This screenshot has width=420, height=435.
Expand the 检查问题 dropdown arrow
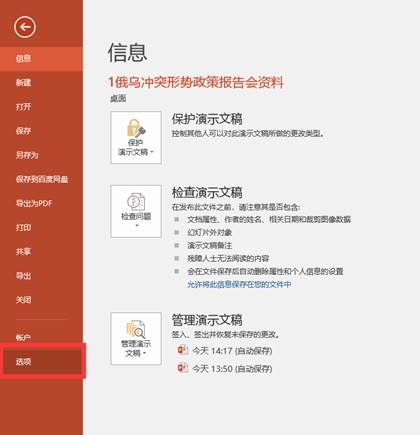coord(136,226)
